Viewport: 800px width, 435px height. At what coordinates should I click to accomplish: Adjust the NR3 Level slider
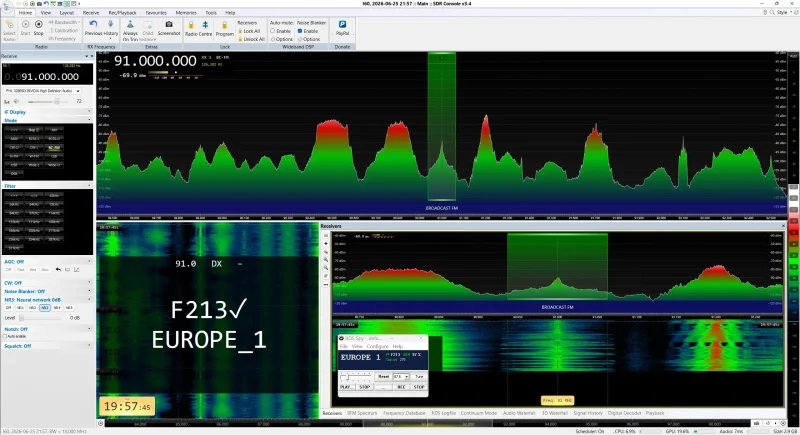[43, 318]
